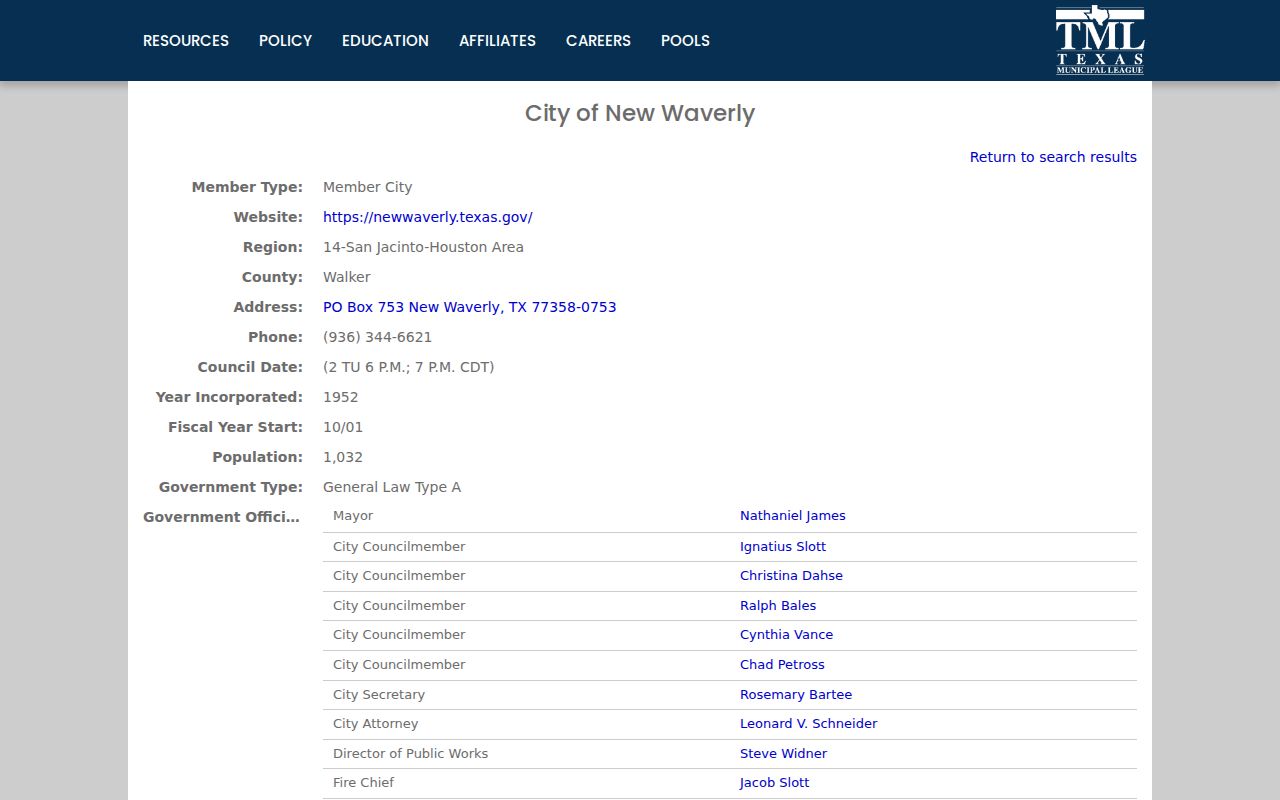
Task: Open Public Works Director Steve Widner link
Action: coord(784,754)
